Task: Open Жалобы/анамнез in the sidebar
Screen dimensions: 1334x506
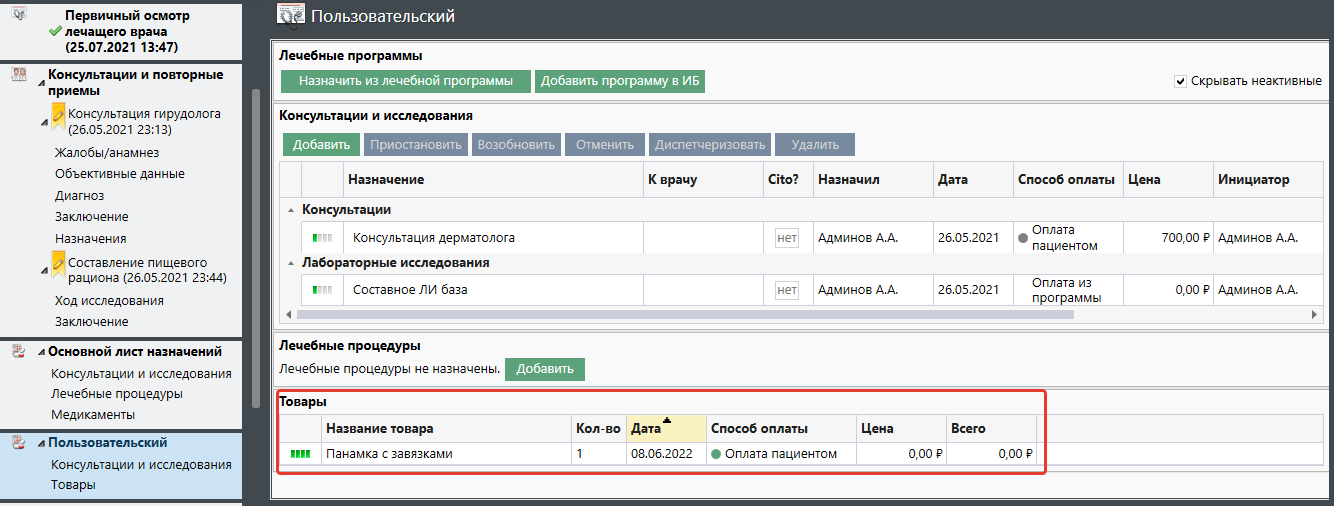Action: 107,153
